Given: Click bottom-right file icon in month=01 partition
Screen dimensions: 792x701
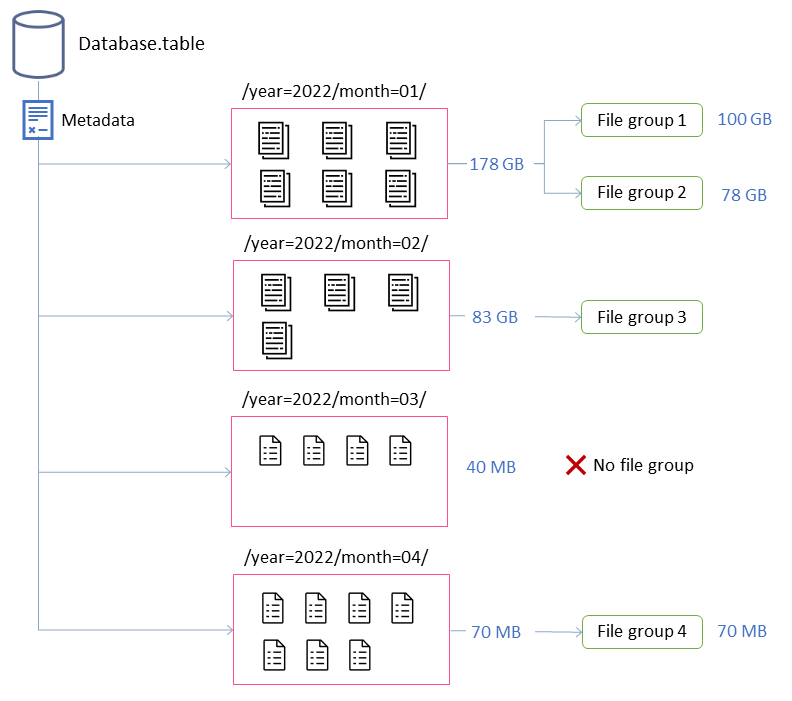Looking at the screenshot, I should pos(401,187).
